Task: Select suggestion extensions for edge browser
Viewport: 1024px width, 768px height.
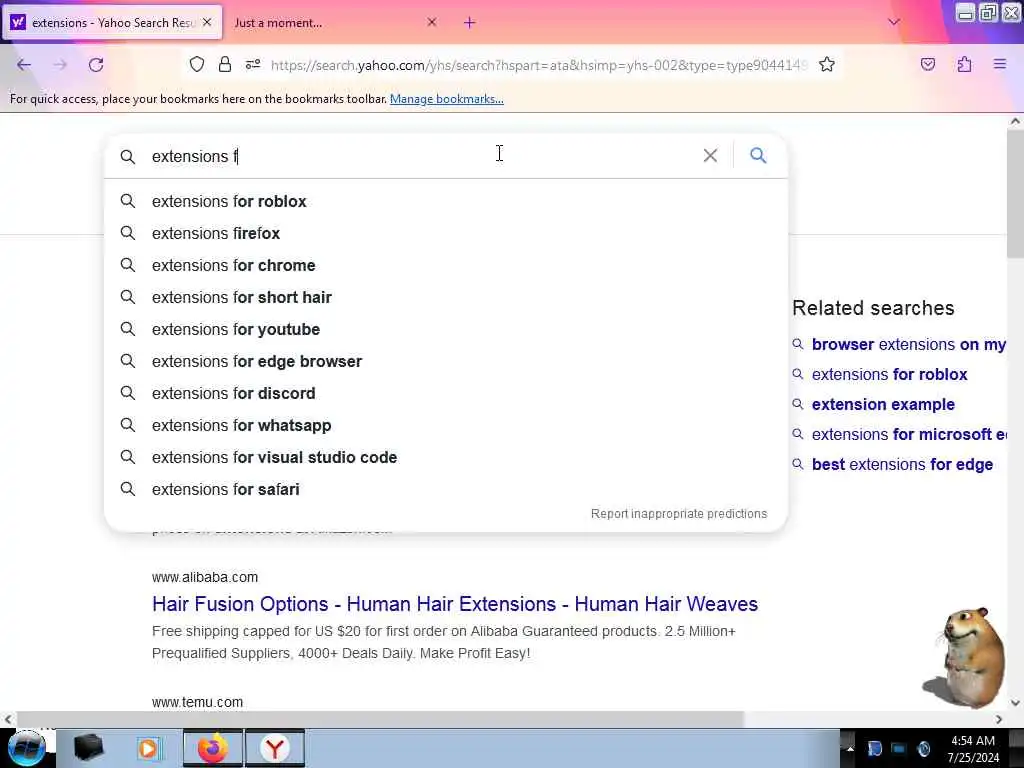Action: pyautogui.click(x=446, y=361)
